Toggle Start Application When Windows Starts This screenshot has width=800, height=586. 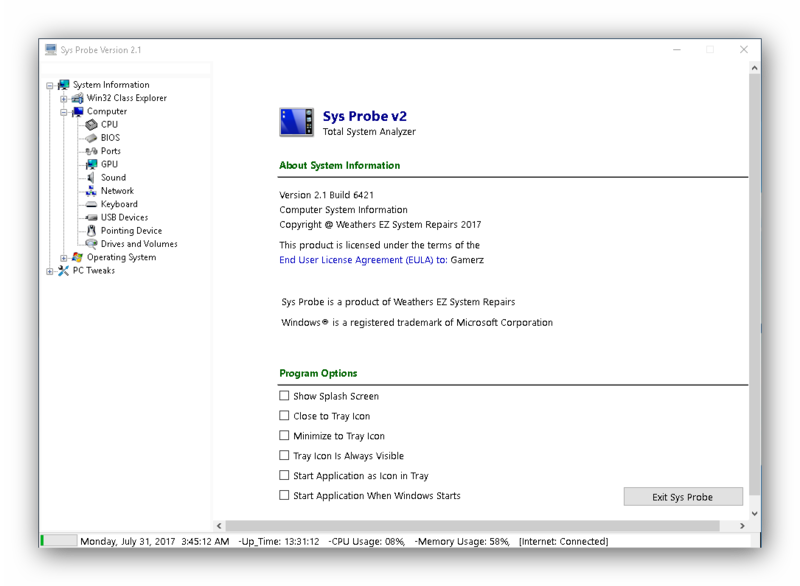coord(284,495)
